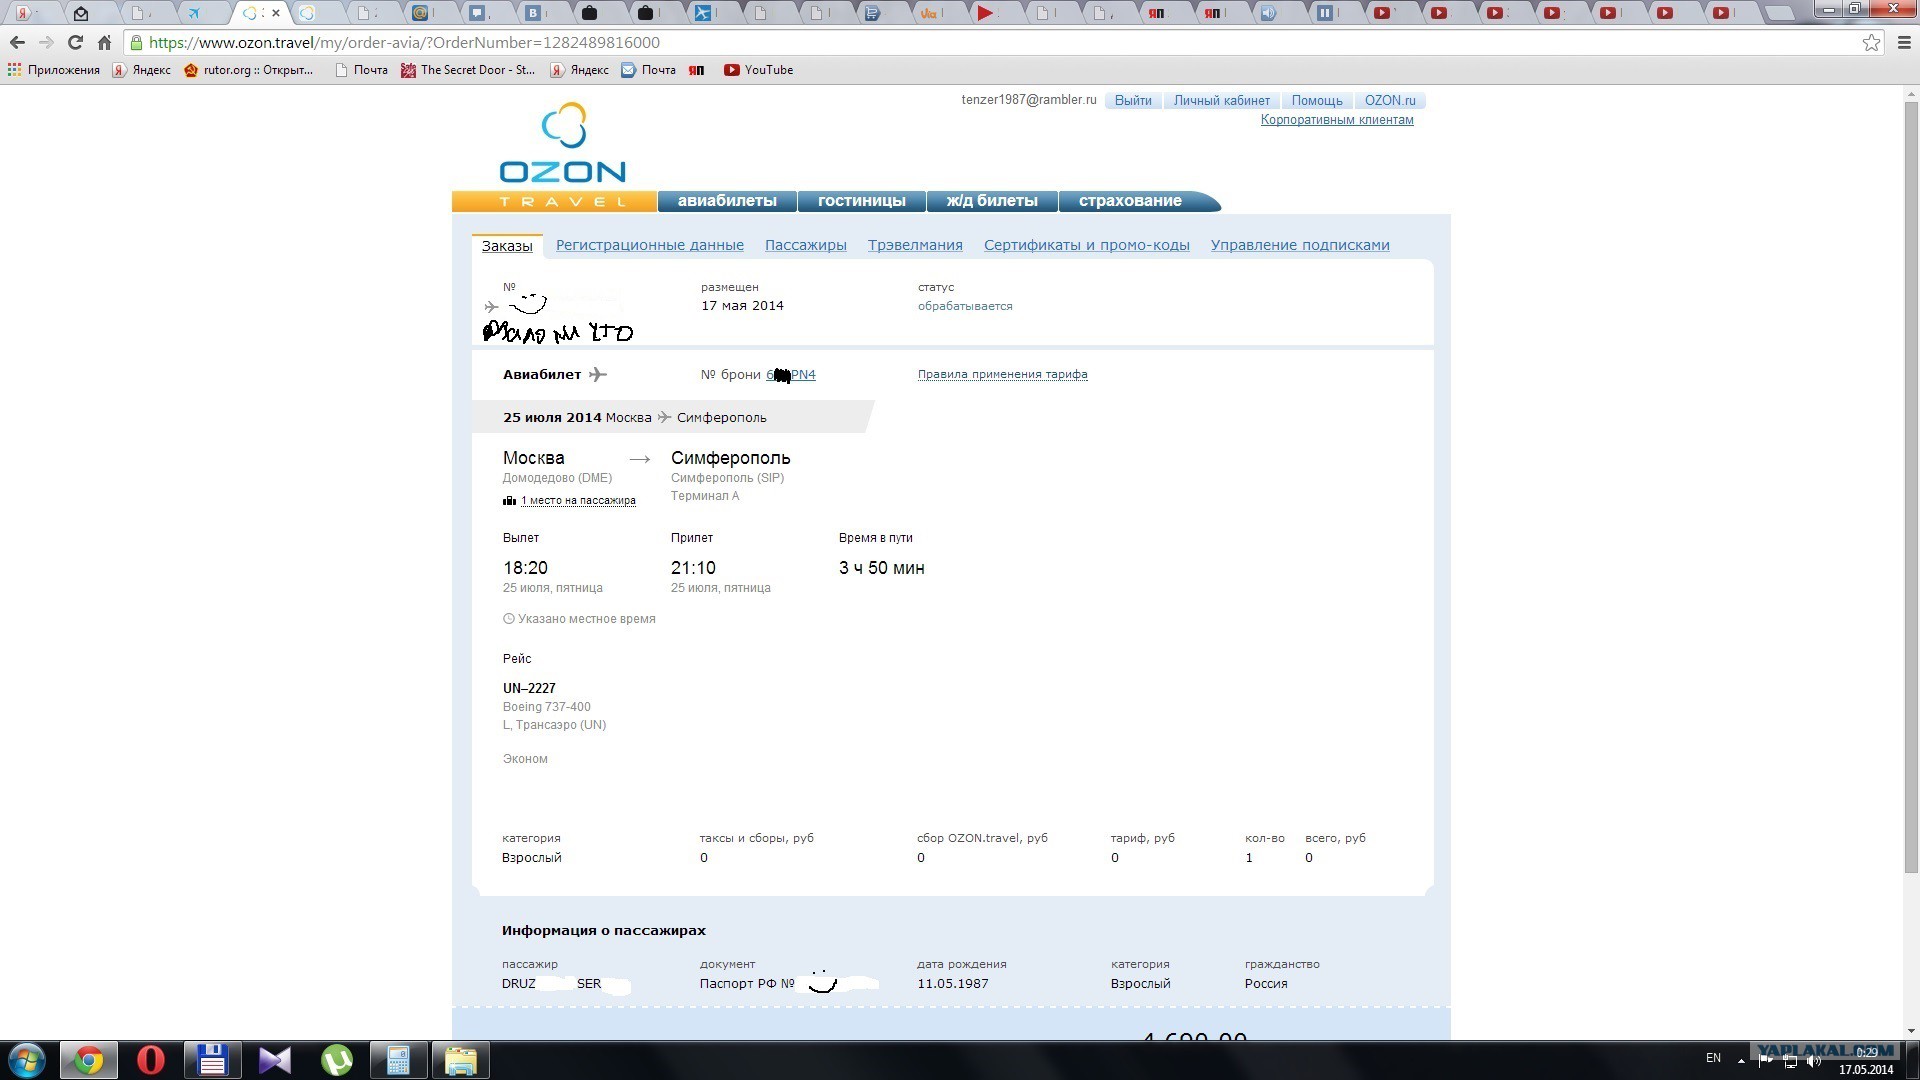Click the address bar URL

tap(404, 43)
